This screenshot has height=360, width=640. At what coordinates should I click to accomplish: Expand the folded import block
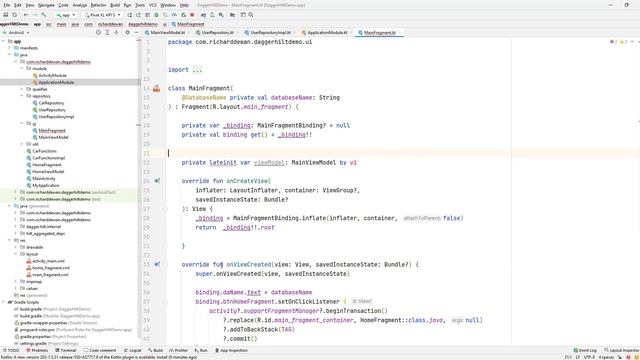click(x=197, y=70)
